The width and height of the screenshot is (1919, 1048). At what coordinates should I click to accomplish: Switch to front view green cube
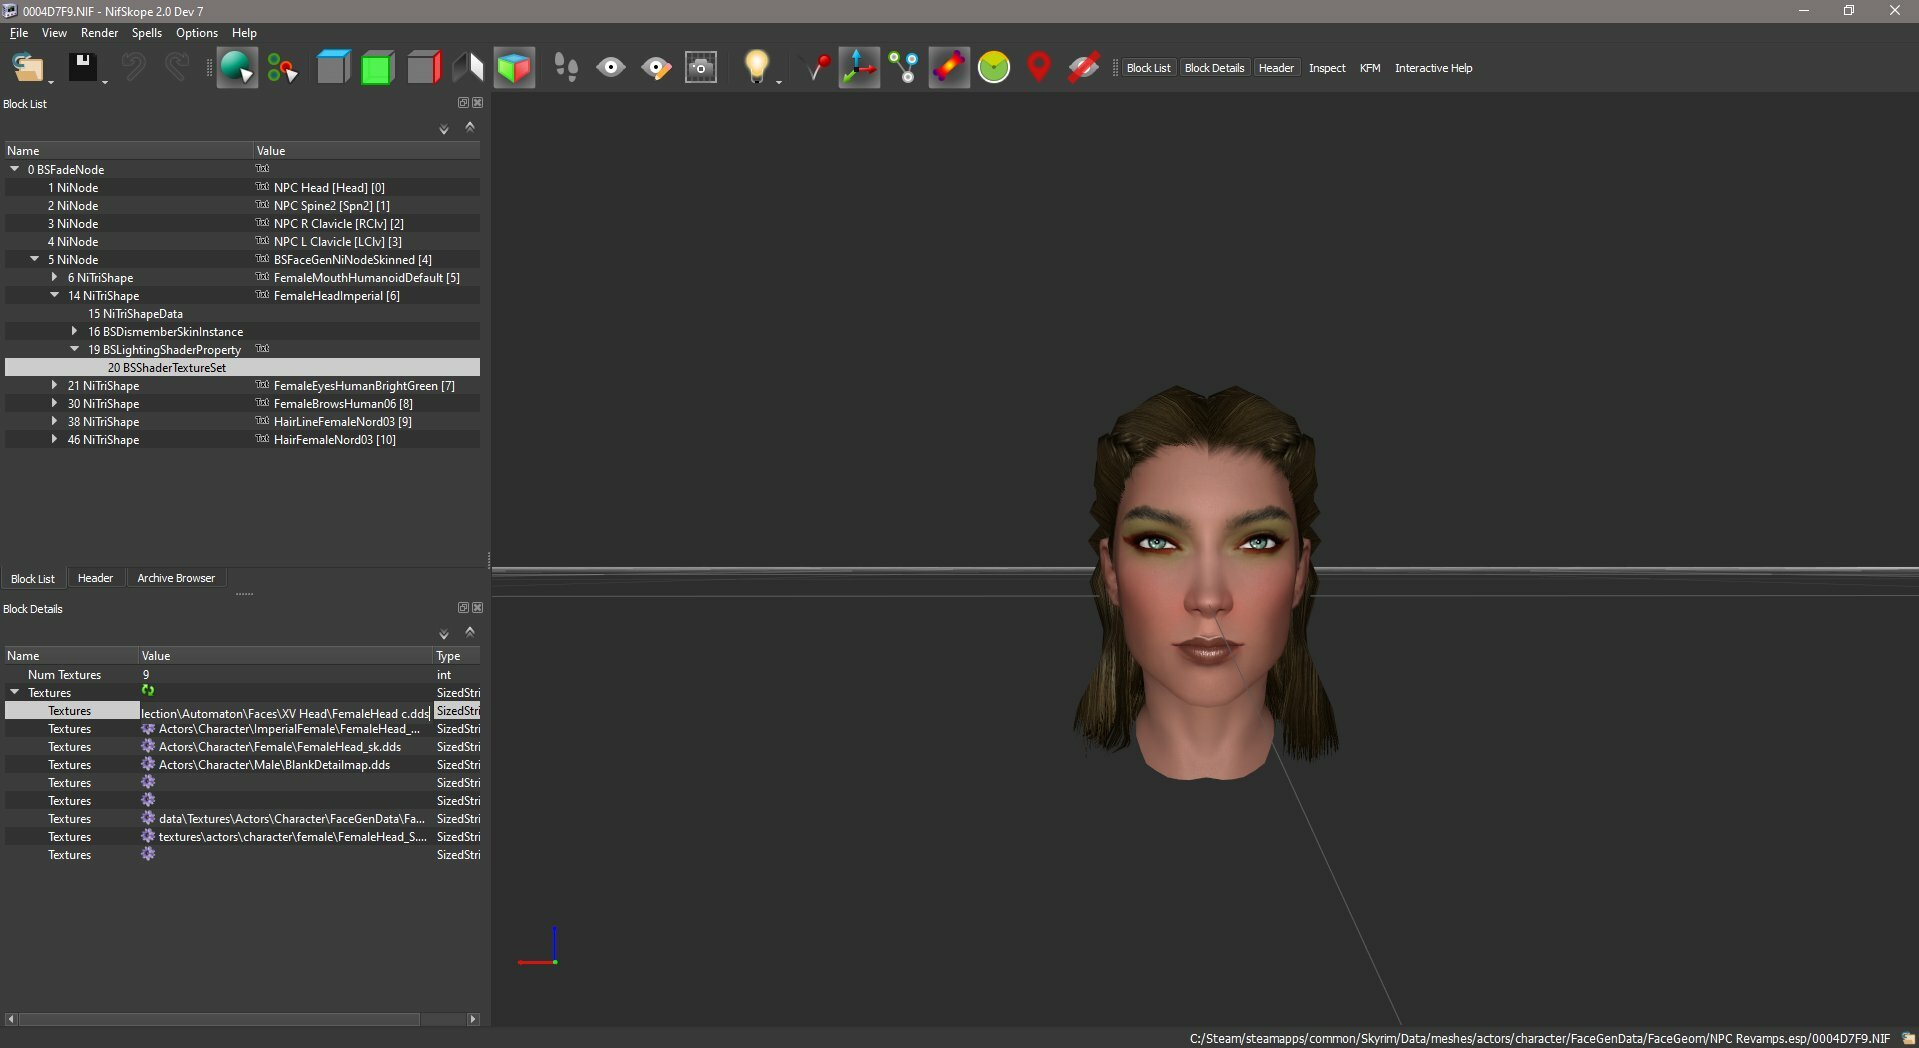point(378,67)
